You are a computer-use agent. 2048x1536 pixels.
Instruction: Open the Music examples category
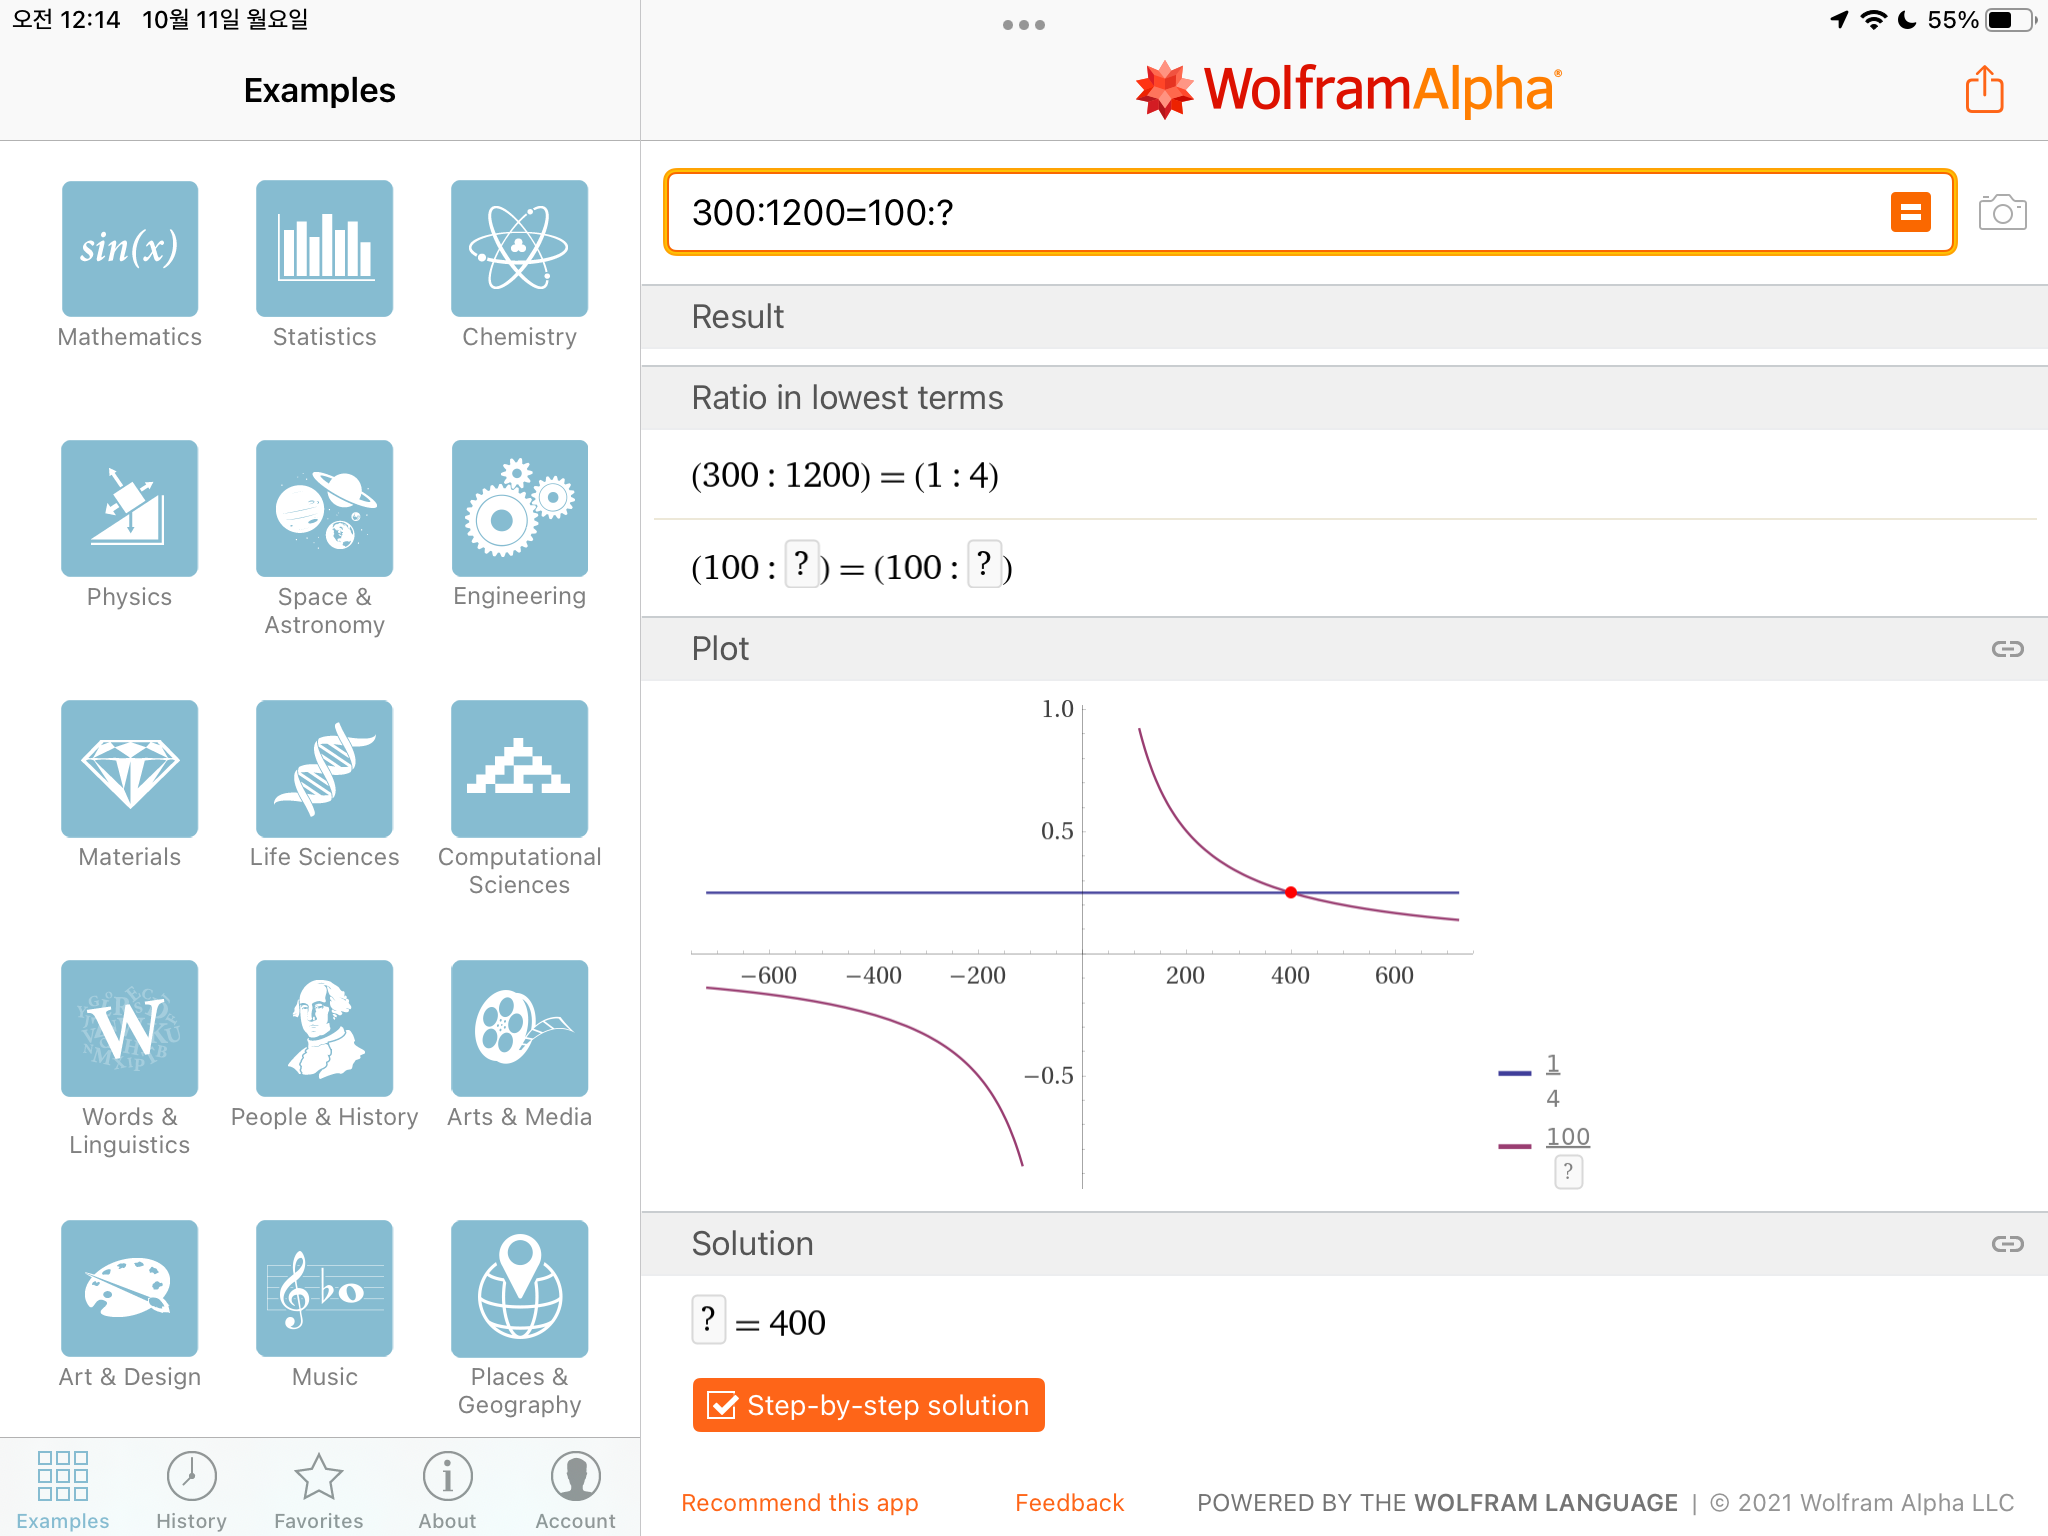[x=324, y=1289]
